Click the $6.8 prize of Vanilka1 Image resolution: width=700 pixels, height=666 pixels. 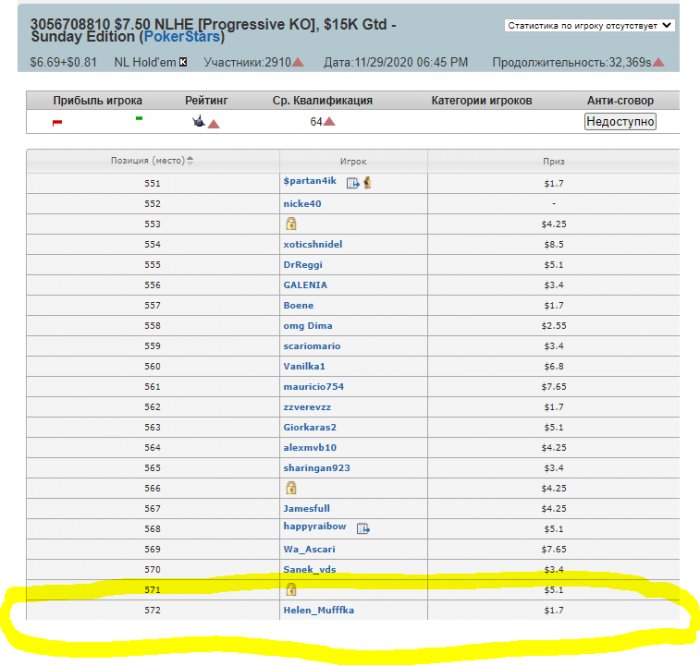554,366
